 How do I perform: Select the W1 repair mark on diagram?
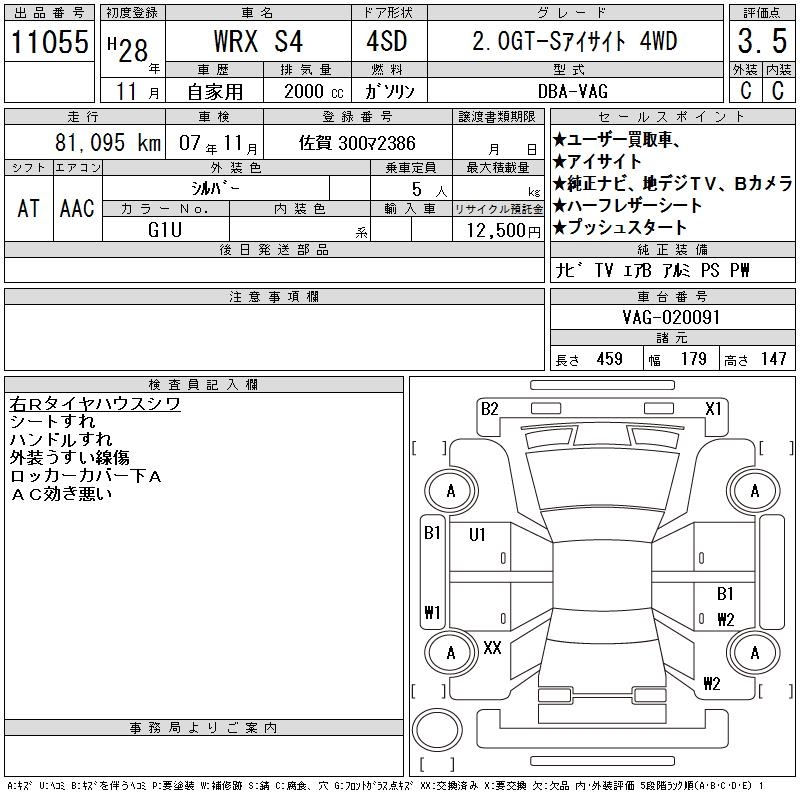(432, 613)
